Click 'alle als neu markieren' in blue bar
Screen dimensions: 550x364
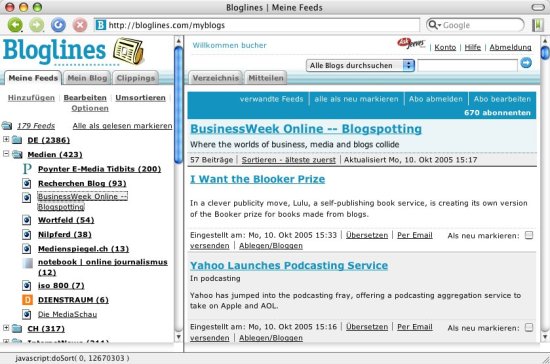356,99
